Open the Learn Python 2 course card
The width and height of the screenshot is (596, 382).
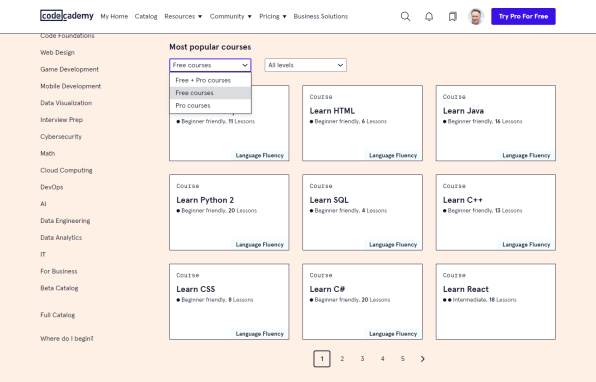229,212
